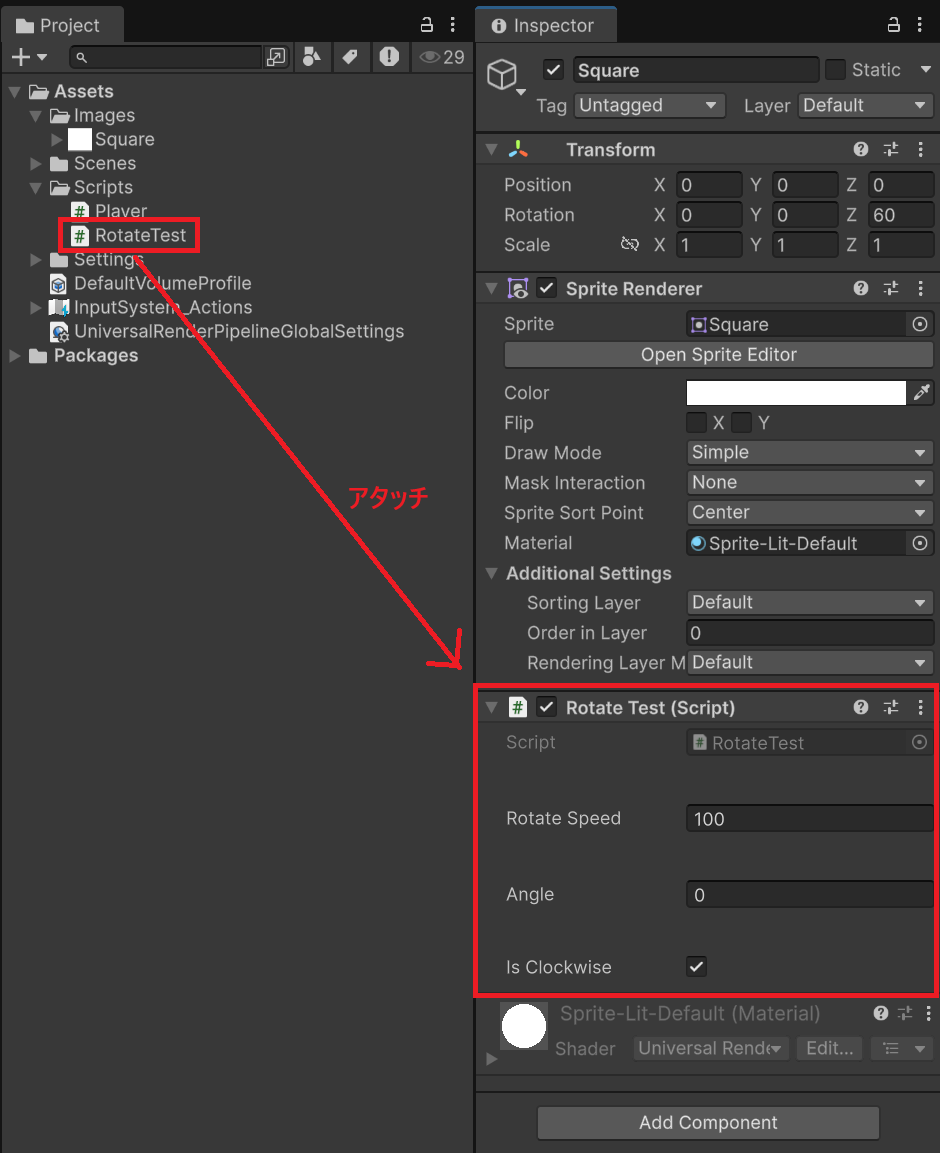Click the Transform component help icon
Screen dimensions: 940x1153
pyautogui.click(x=861, y=150)
